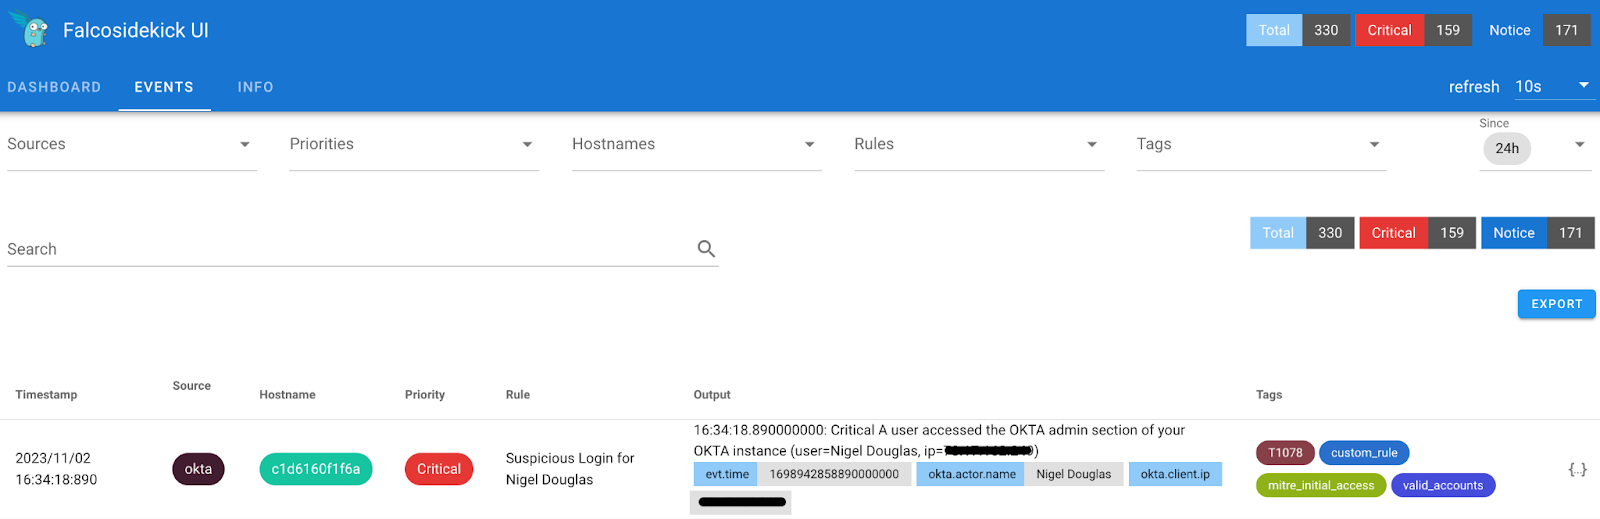The width and height of the screenshot is (1600, 519).
Task: Open the Priorities dropdown
Action: (413, 145)
